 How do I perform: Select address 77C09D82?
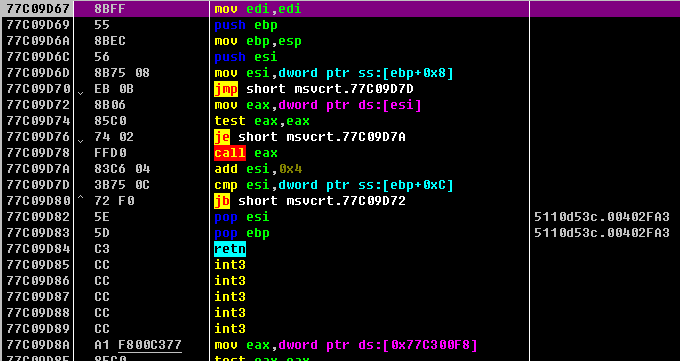point(38,217)
